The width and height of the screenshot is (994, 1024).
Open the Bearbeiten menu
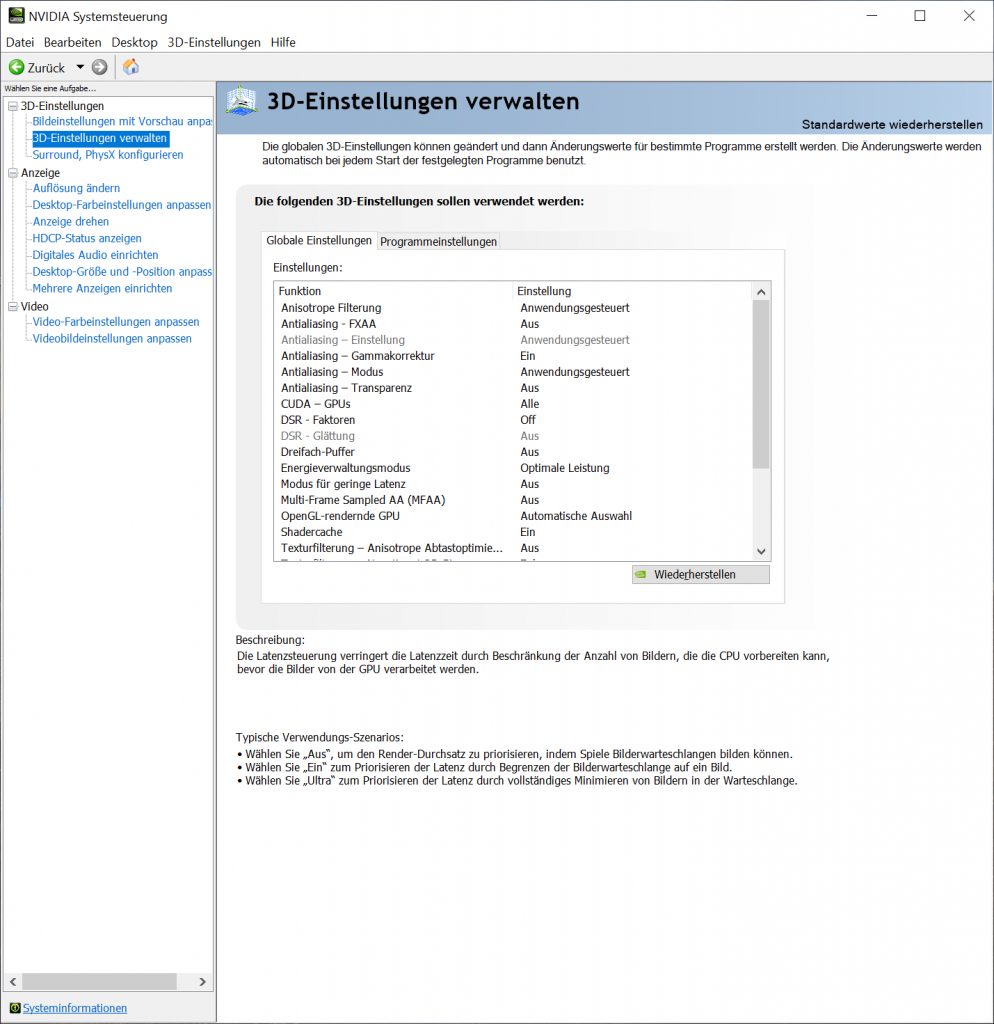pyautogui.click(x=72, y=42)
